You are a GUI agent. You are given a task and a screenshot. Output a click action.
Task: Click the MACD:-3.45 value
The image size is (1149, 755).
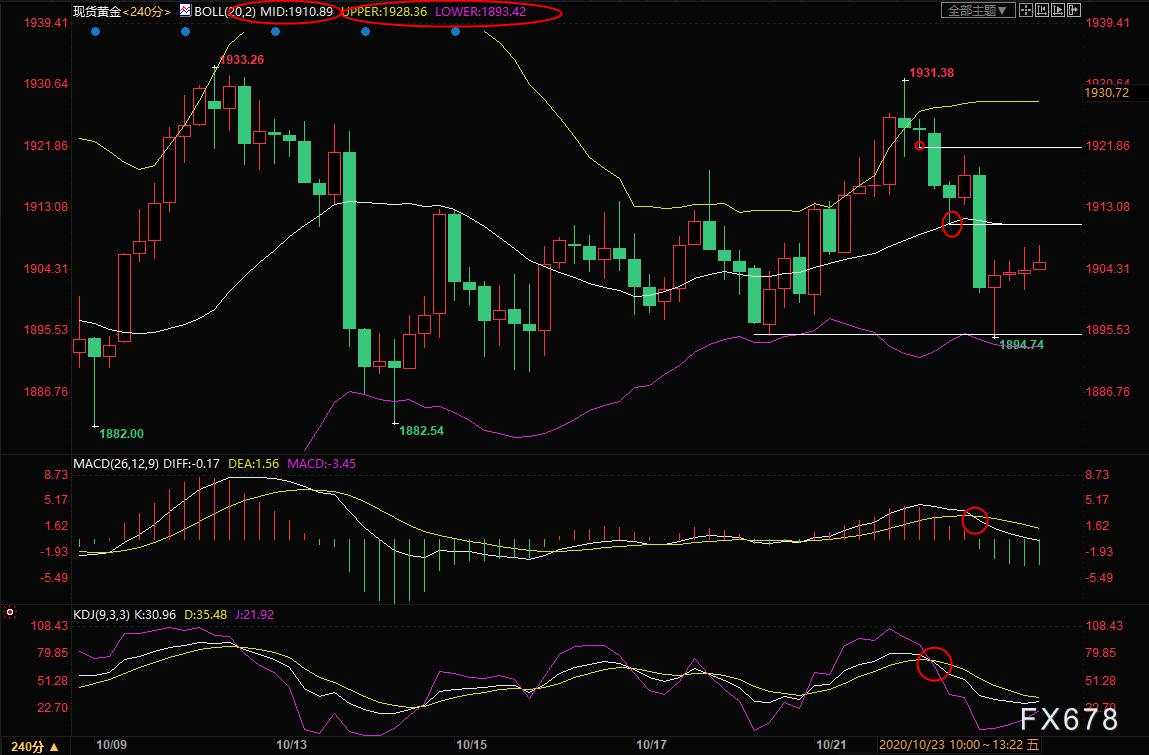[x=321, y=463]
